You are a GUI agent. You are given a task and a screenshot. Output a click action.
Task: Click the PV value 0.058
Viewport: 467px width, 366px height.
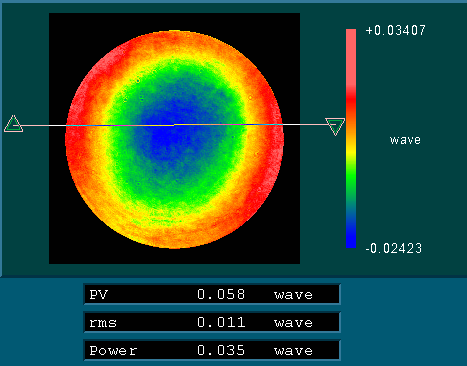221,294
